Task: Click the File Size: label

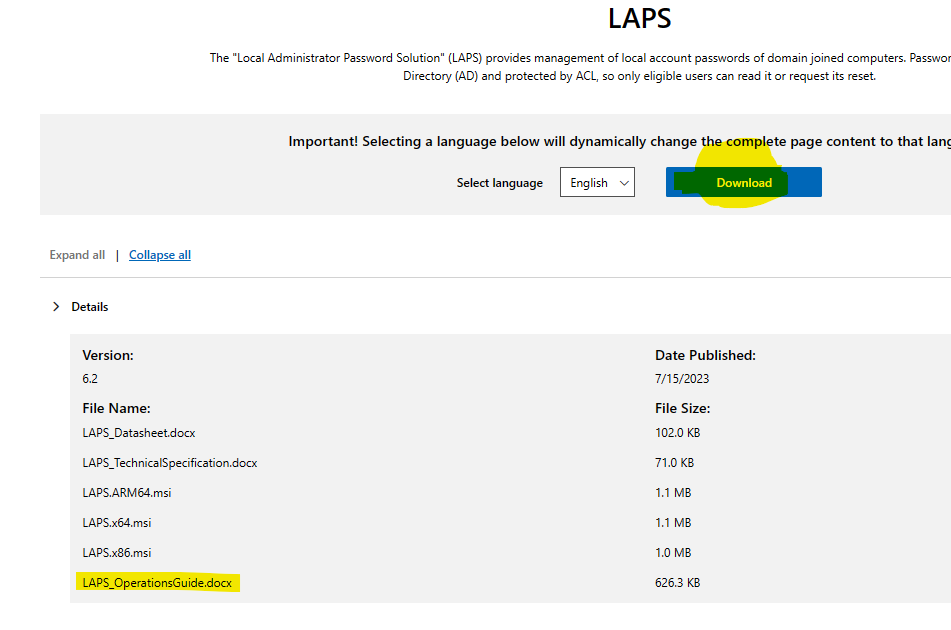Action: (682, 409)
